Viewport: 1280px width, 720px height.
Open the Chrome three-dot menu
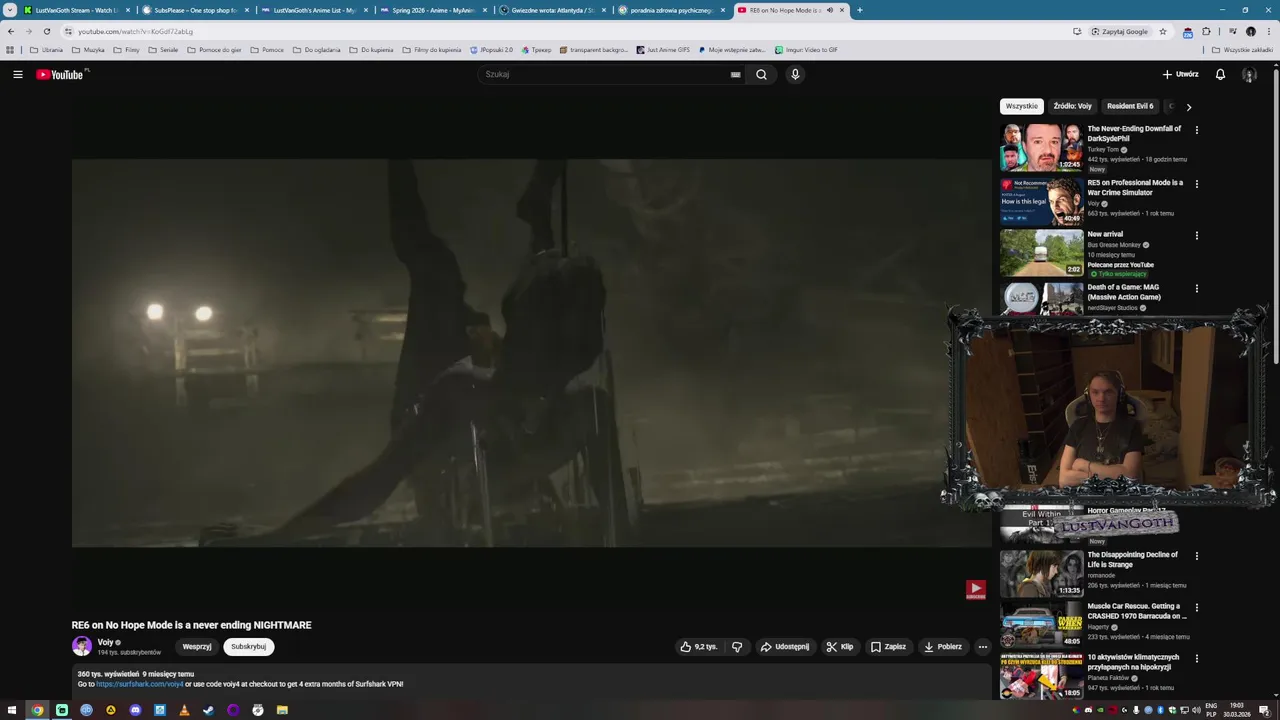click(1269, 31)
